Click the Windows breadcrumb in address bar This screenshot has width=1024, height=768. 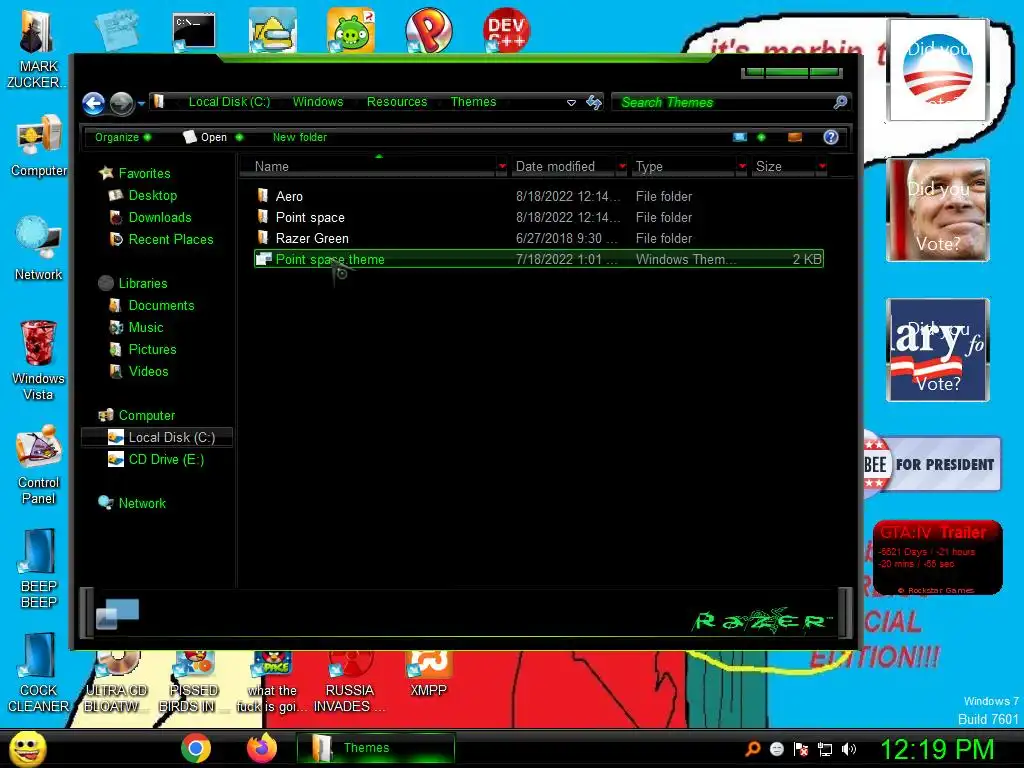click(318, 102)
